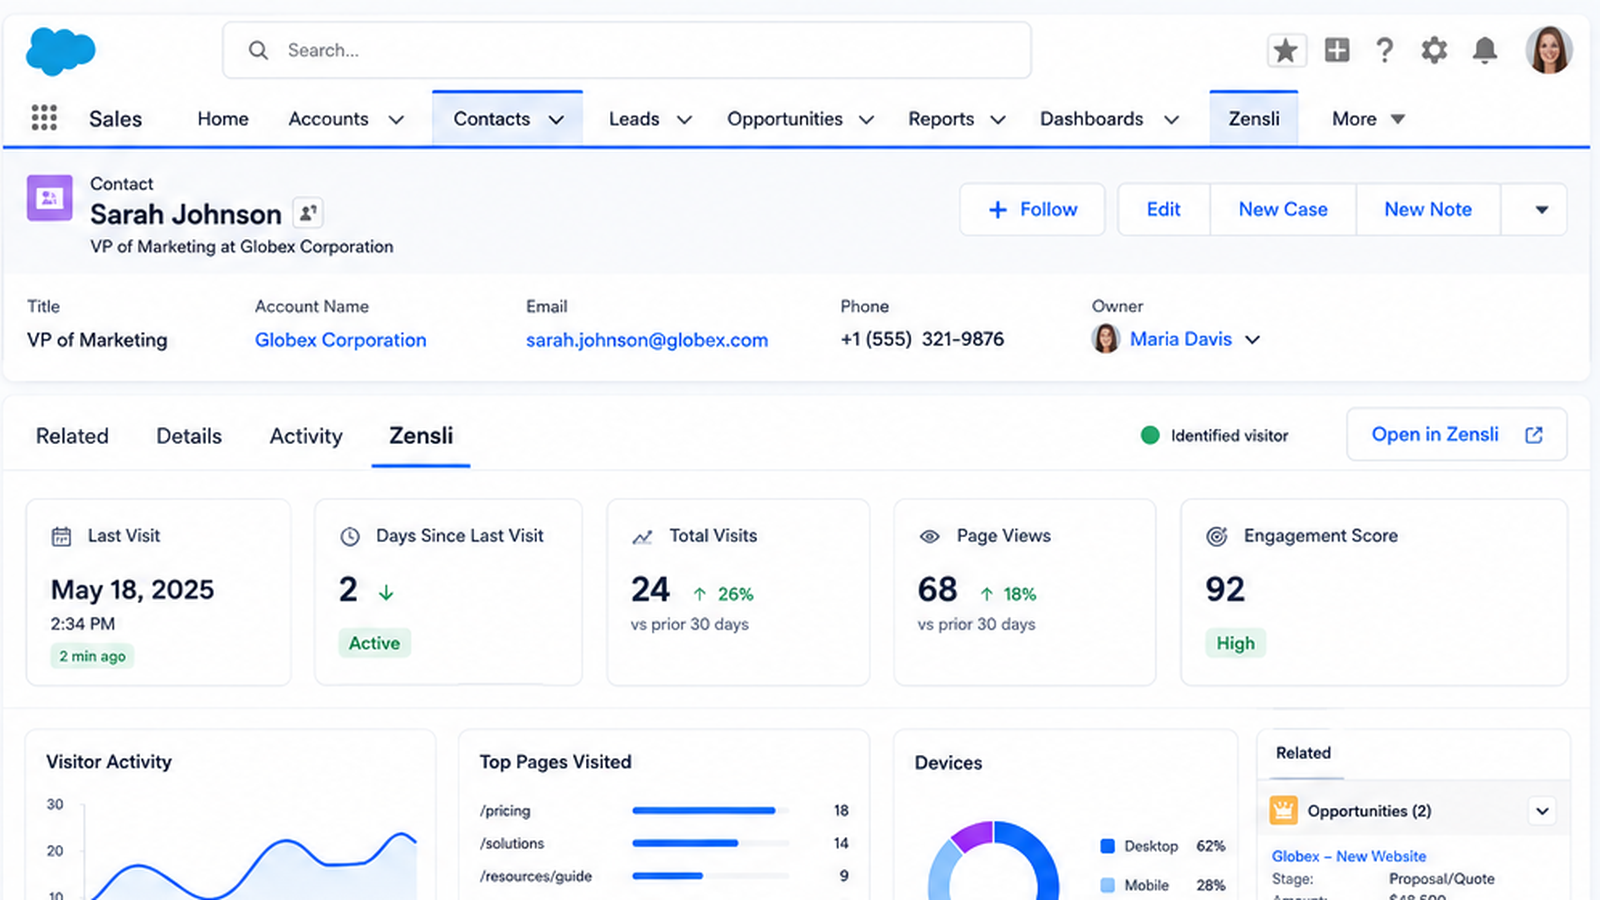Click the phone number +1 (555) 321-9876

922,339
